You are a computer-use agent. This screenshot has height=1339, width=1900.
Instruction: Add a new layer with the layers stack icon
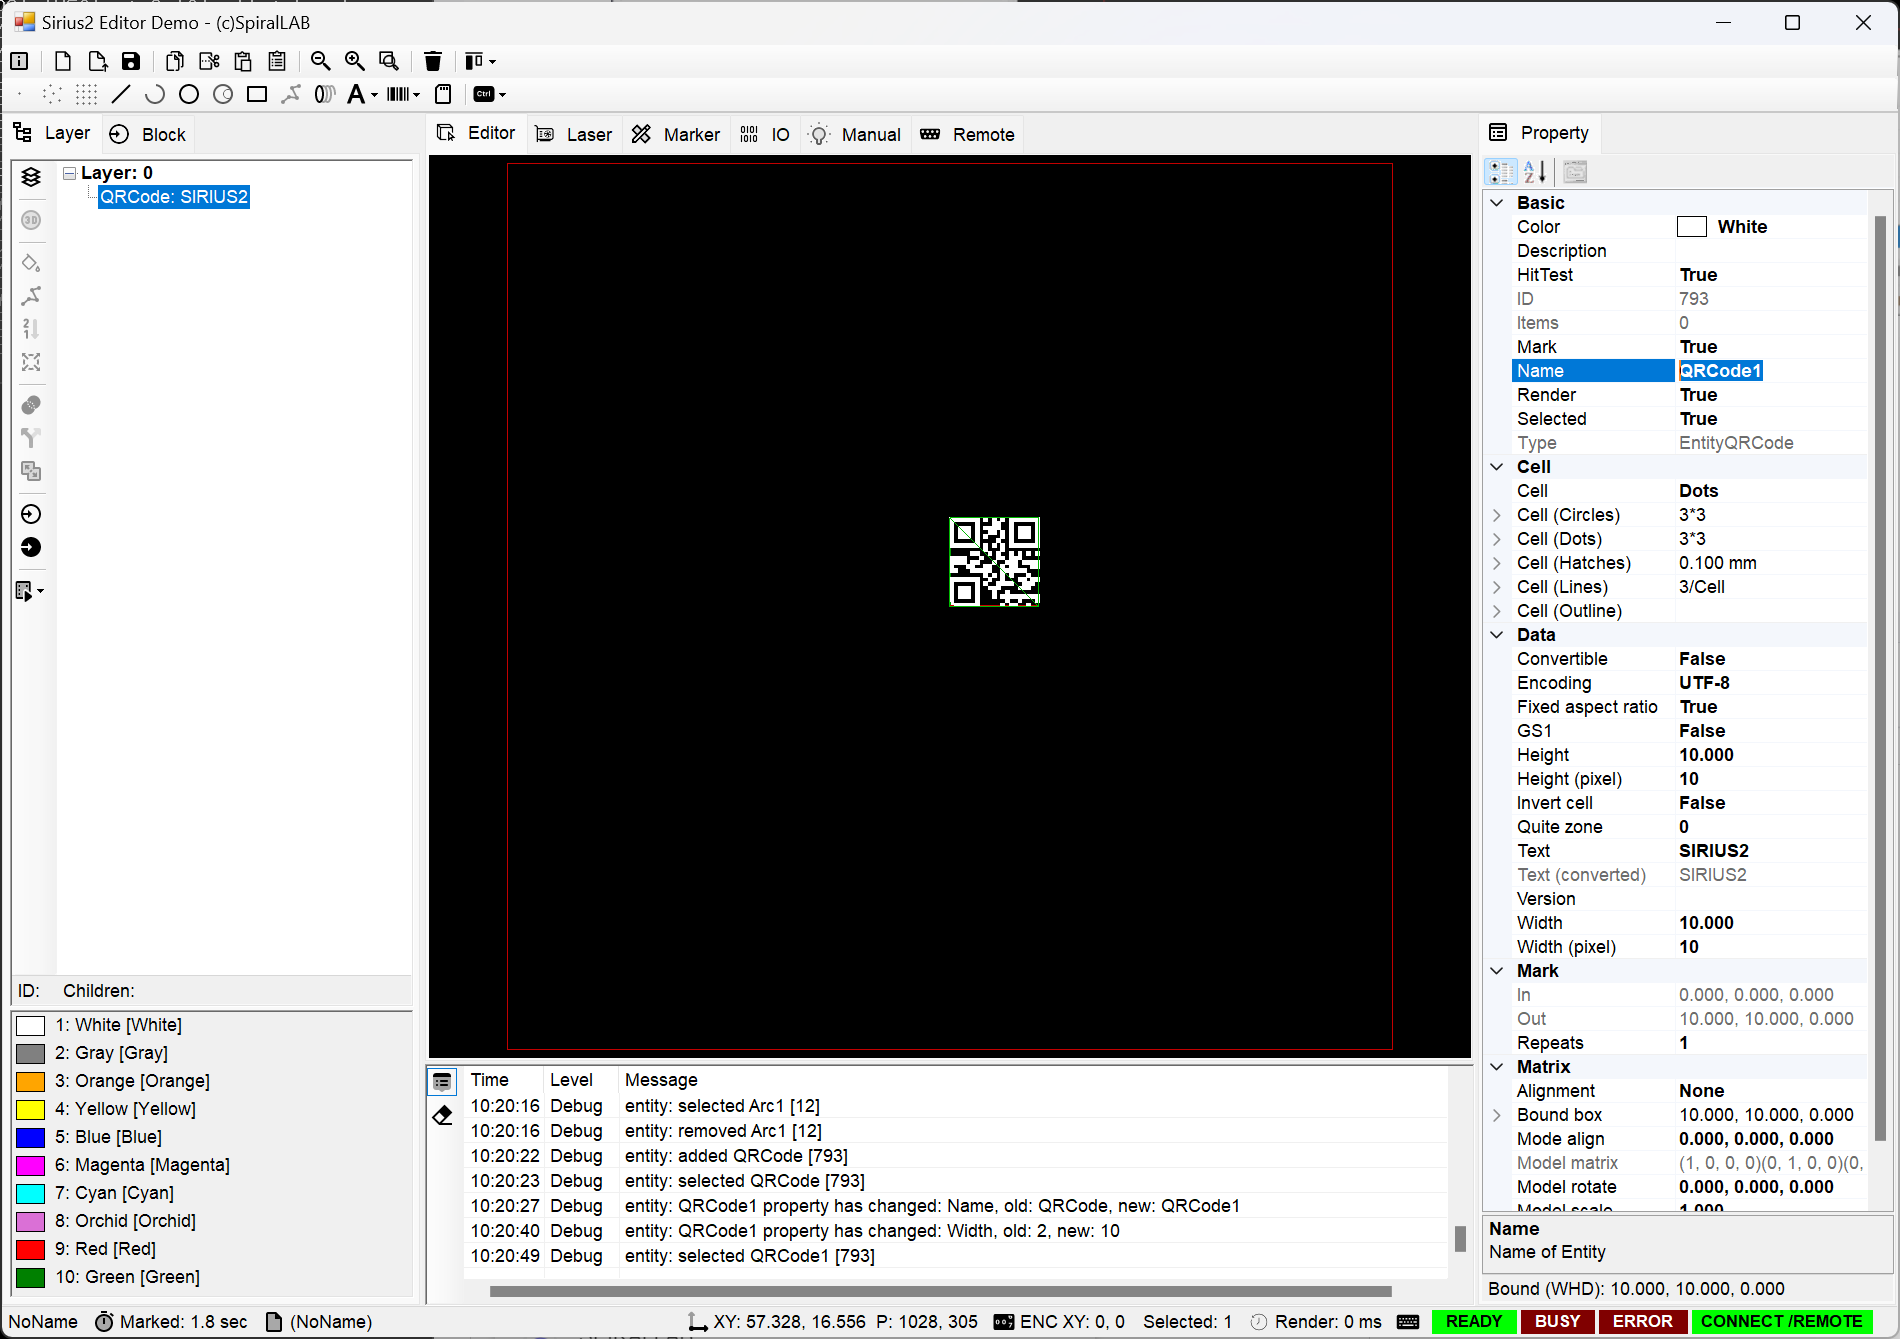tap(31, 177)
